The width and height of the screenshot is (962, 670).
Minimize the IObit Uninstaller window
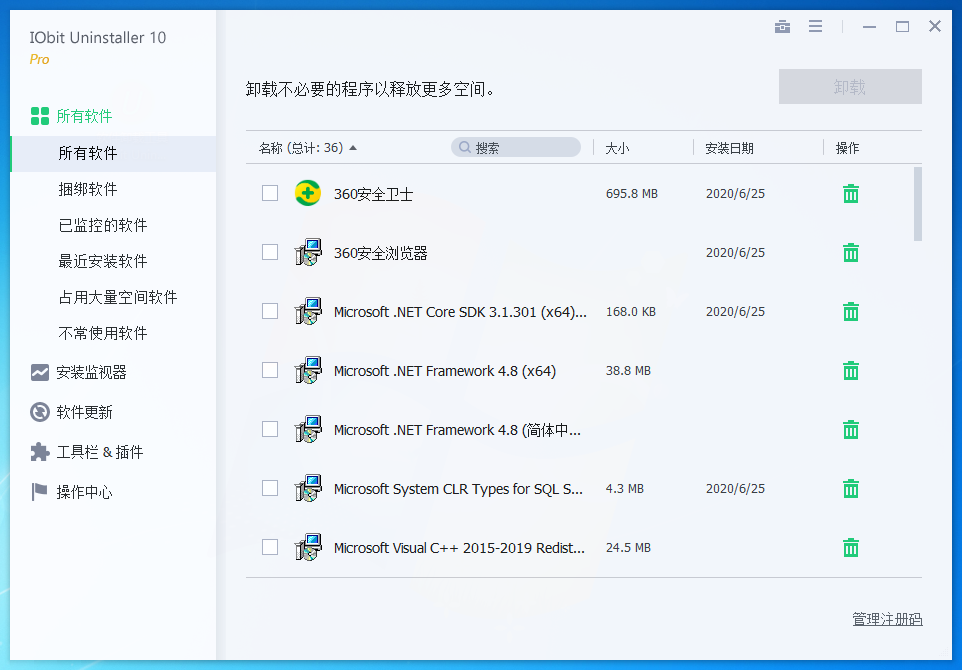coord(869,26)
